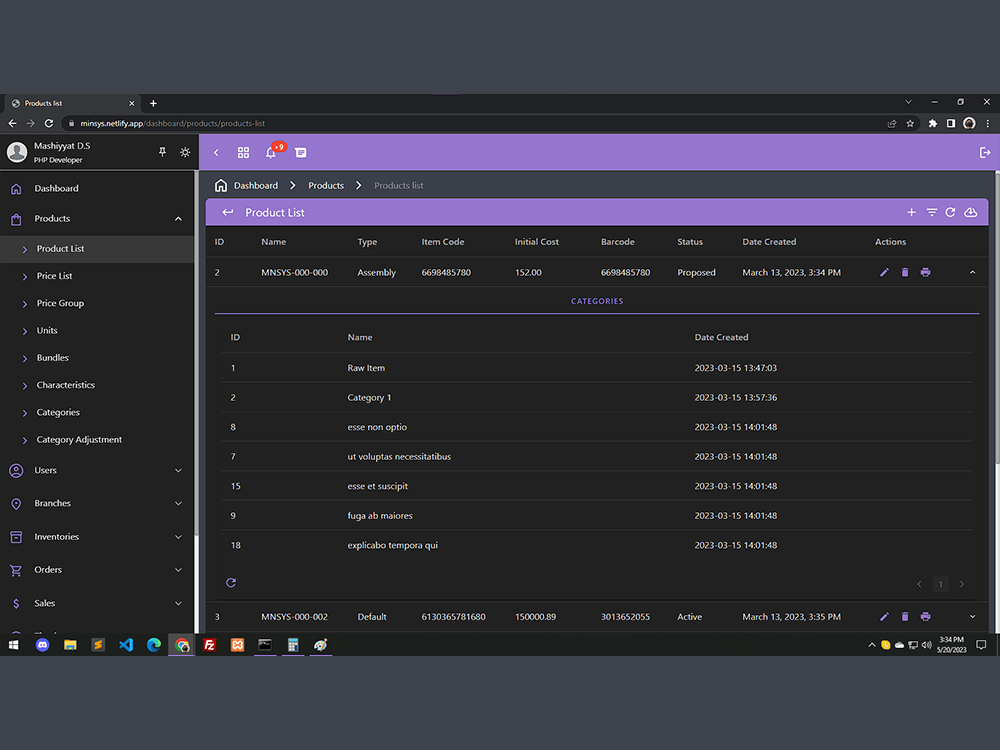Add a new product with plus icon
The image size is (1000, 750).
click(911, 212)
